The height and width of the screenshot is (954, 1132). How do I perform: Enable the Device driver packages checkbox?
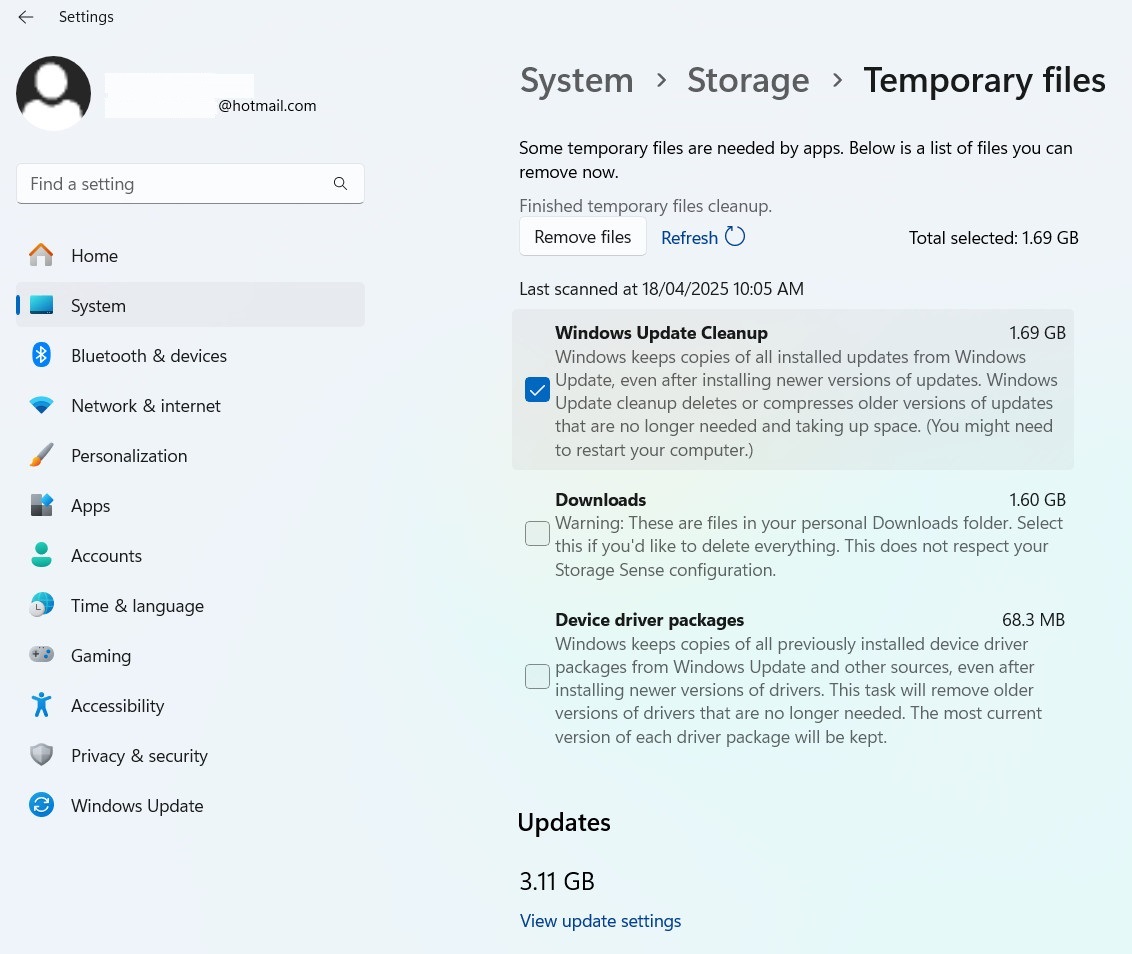click(537, 677)
